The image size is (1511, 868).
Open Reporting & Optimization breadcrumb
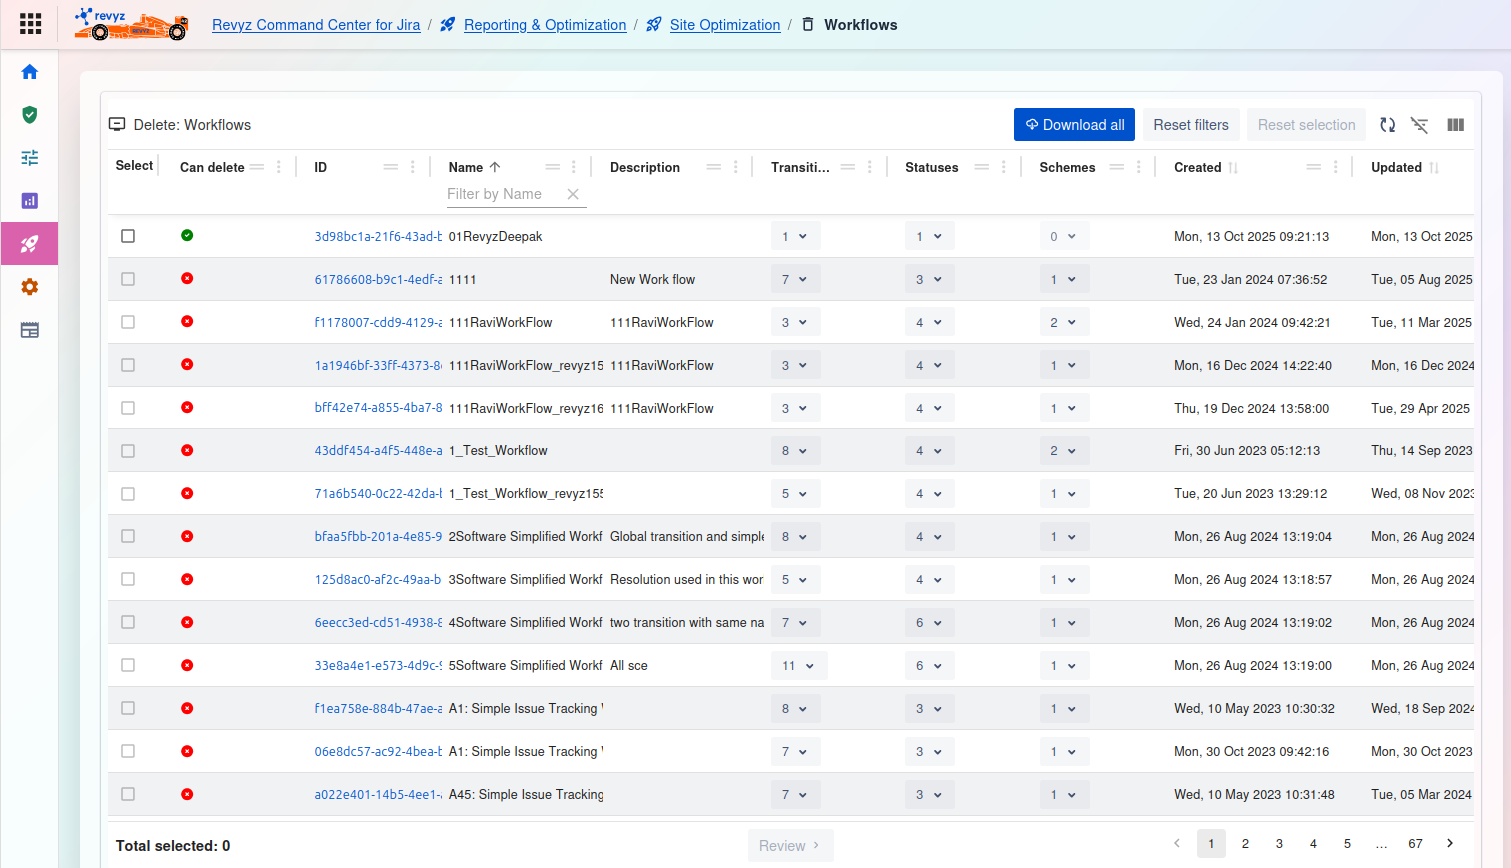pyautogui.click(x=544, y=25)
